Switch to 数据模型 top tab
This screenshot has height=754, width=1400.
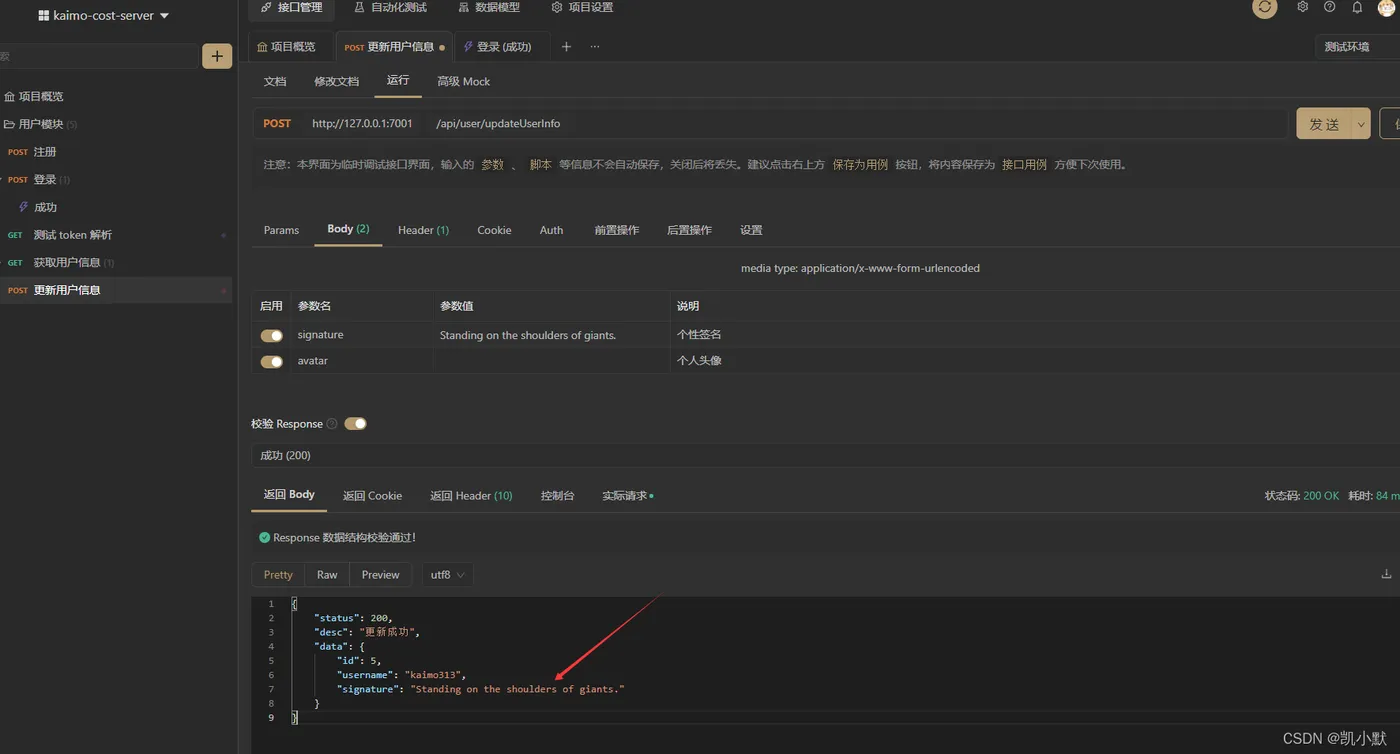[x=489, y=8]
